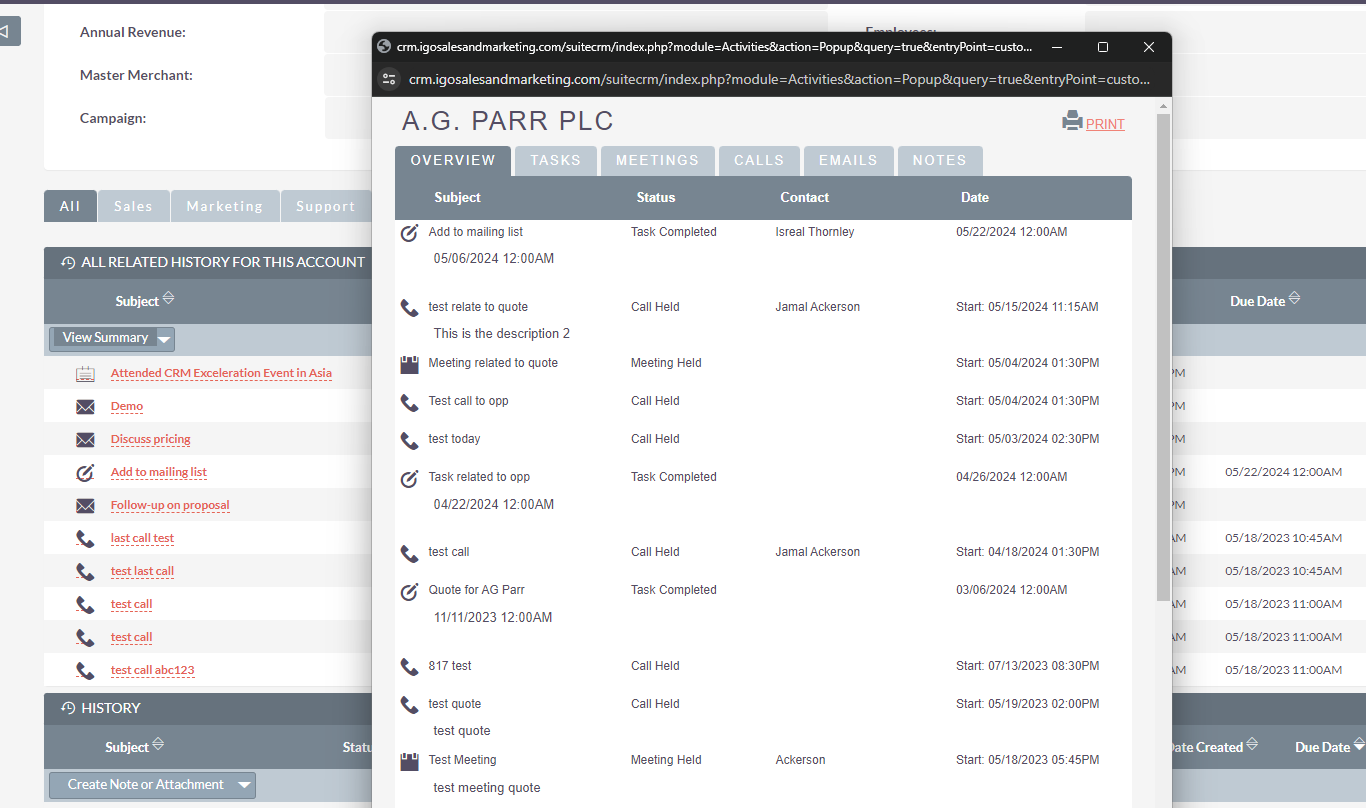Click 'Start: 07/13/2023 08:30PM' date
Image resolution: width=1366 pixels, height=808 pixels.
click(x=1027, y=666)
